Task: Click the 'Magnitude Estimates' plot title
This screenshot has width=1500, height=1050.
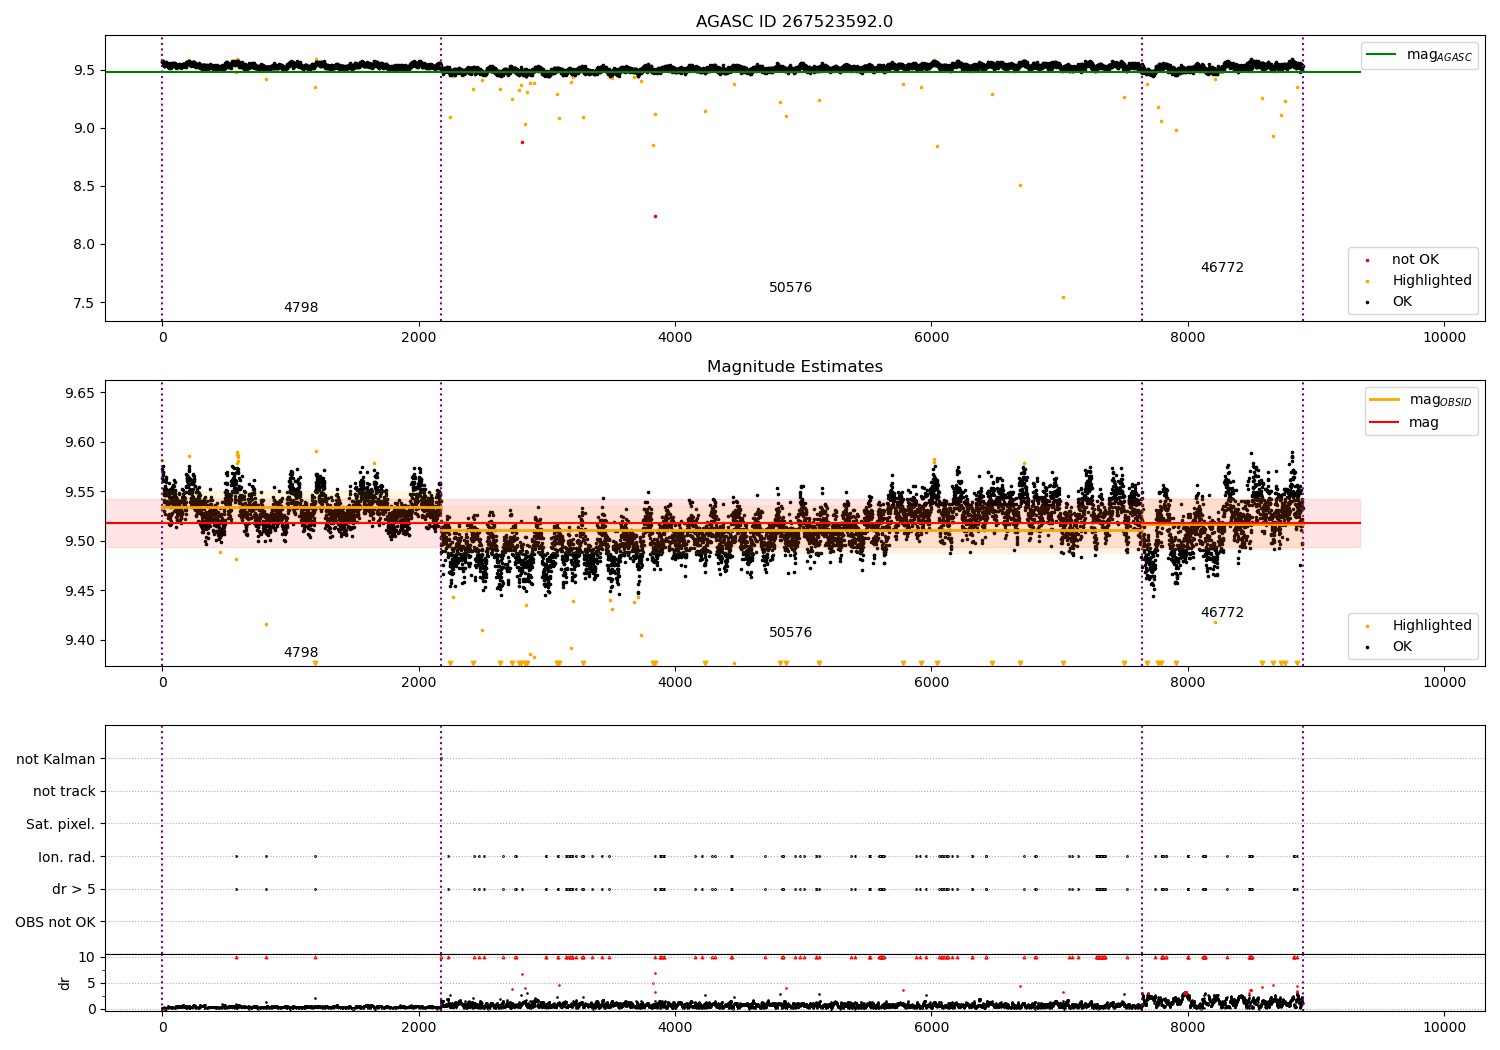Action: (795, 367)
